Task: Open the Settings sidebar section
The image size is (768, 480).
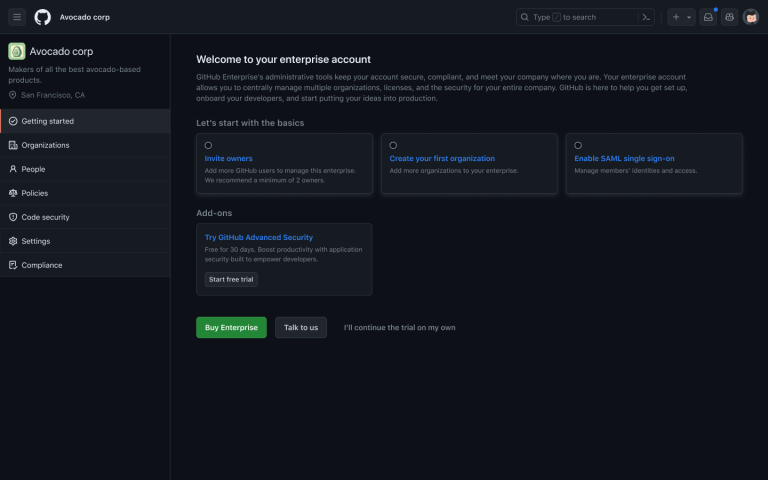Action: (x=36, y=241)
